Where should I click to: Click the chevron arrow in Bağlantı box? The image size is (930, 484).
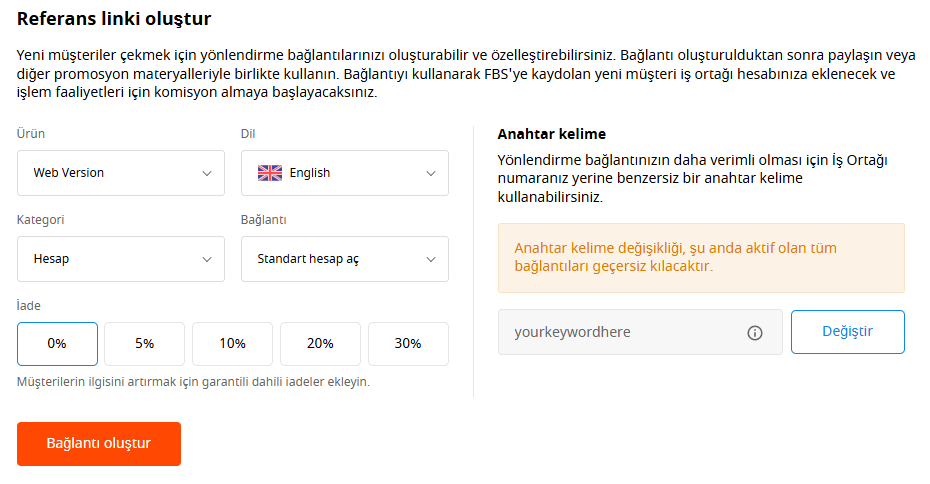click(431, 259)
